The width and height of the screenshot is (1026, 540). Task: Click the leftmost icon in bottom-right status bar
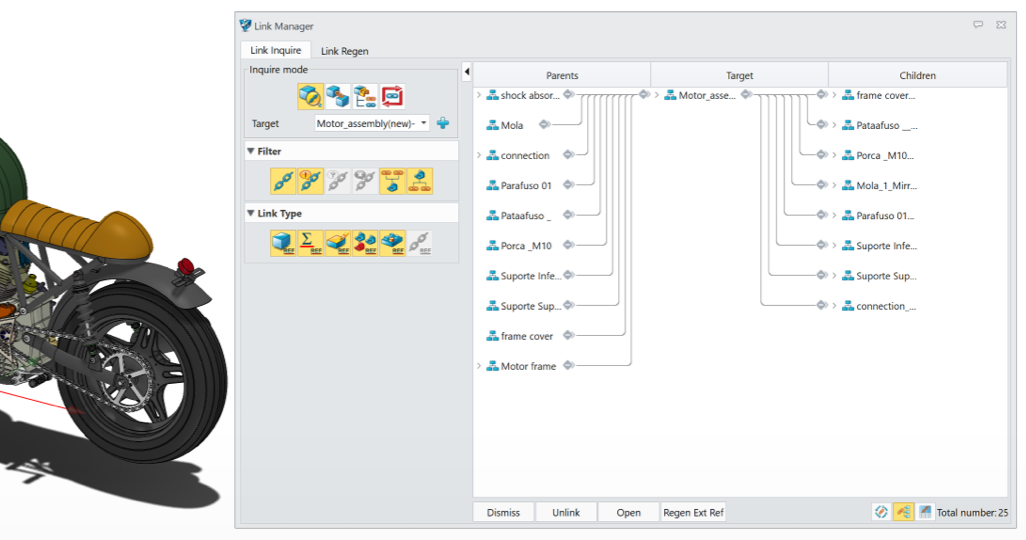tap(881, 512)
